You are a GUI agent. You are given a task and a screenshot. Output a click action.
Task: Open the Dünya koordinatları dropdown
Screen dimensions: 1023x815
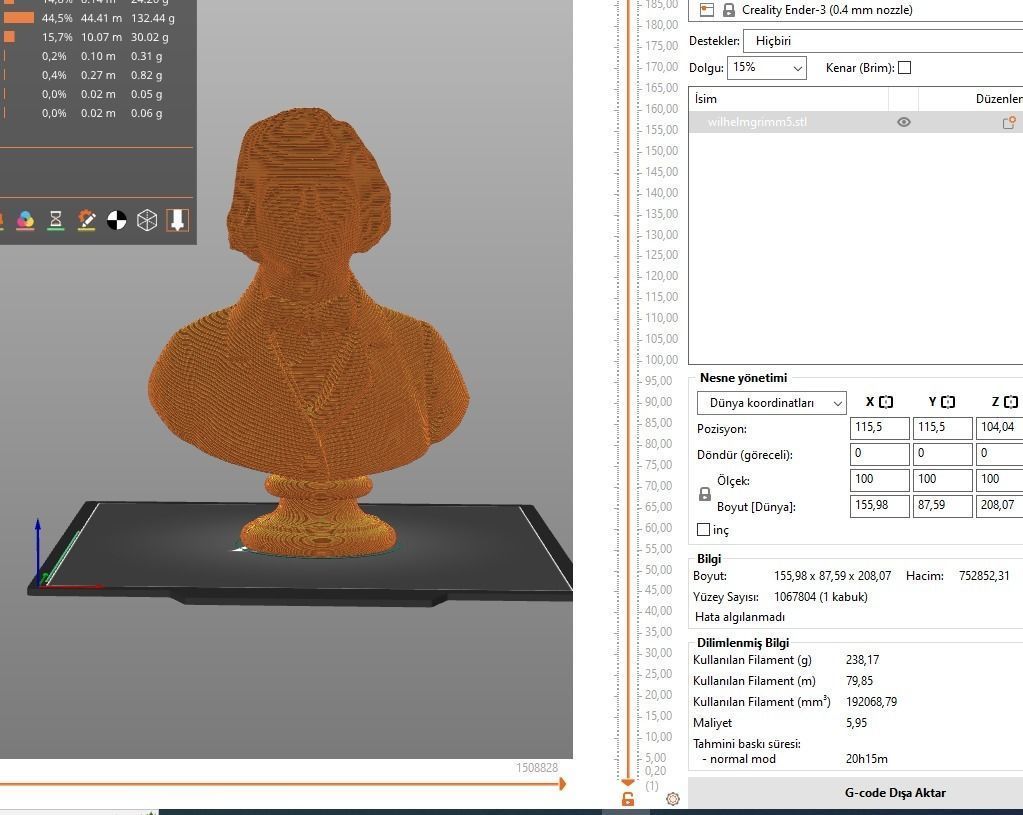click(772, 403)
